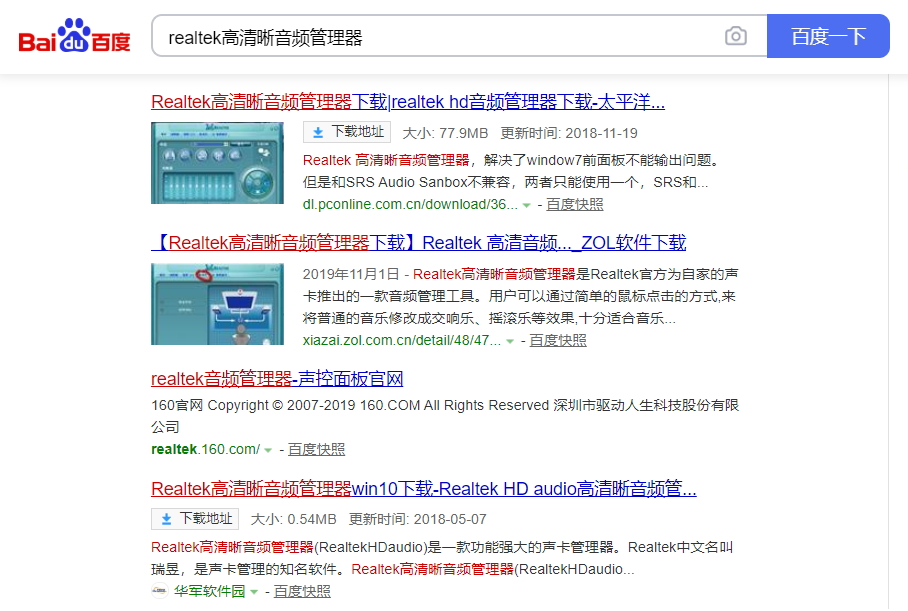Click download arrow icon beside 0.54MB result
This screenshot has height=611, width=908.
coord(166,519)
